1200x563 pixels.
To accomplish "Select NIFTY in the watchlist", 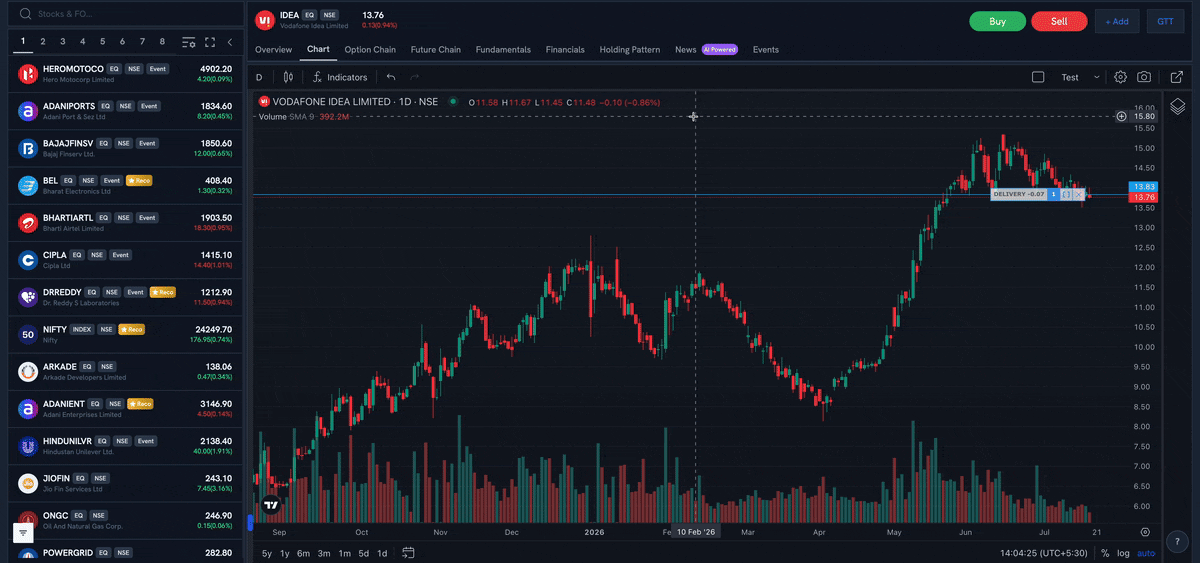I will click(x=125, y=335).
